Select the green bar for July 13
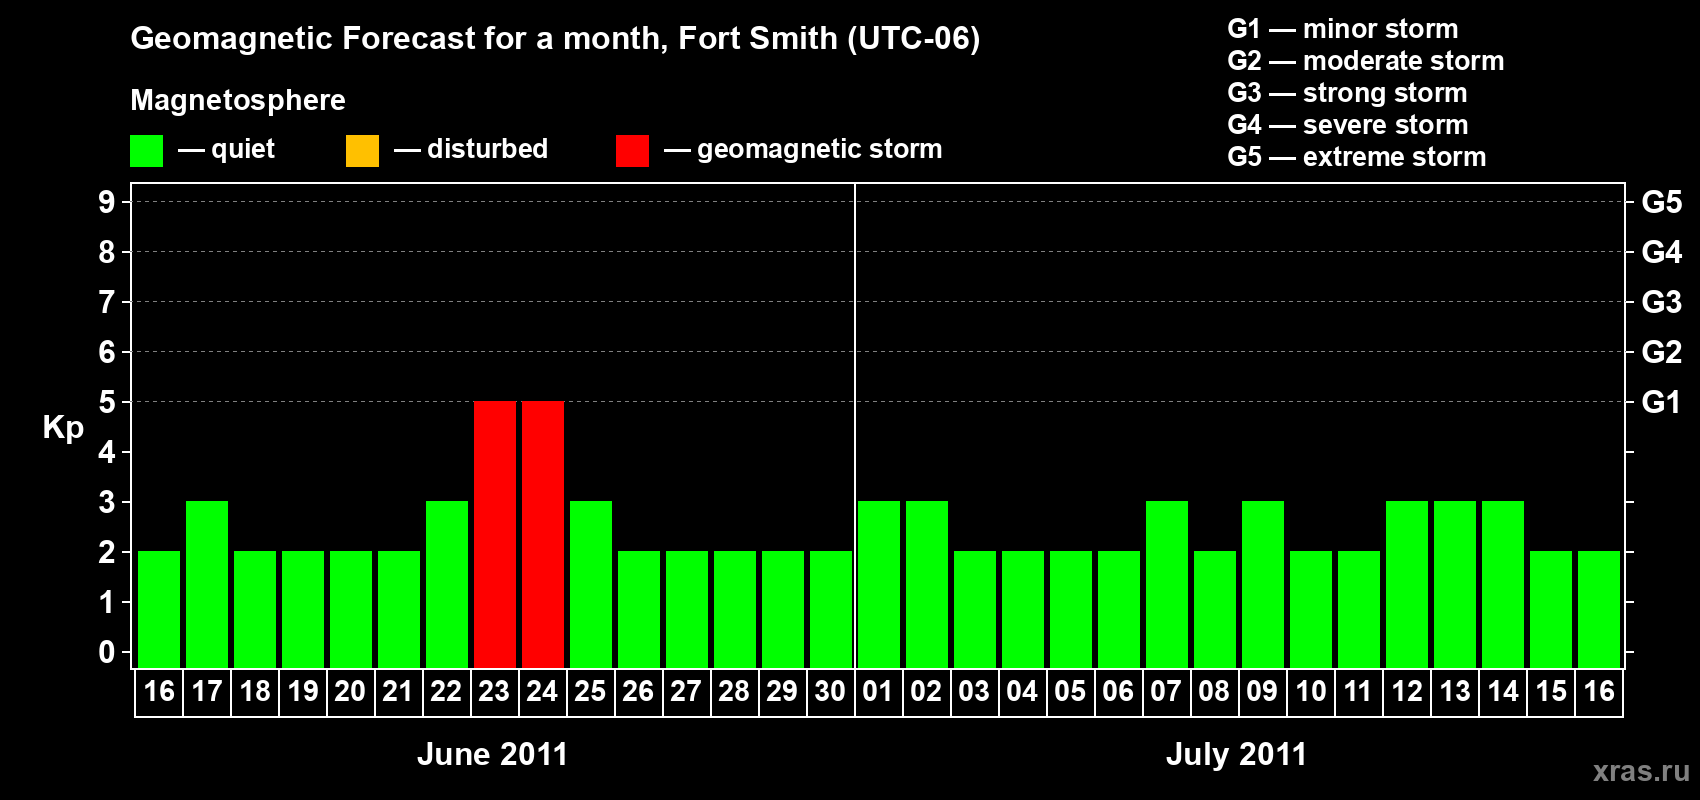 tap(1455, 584)
